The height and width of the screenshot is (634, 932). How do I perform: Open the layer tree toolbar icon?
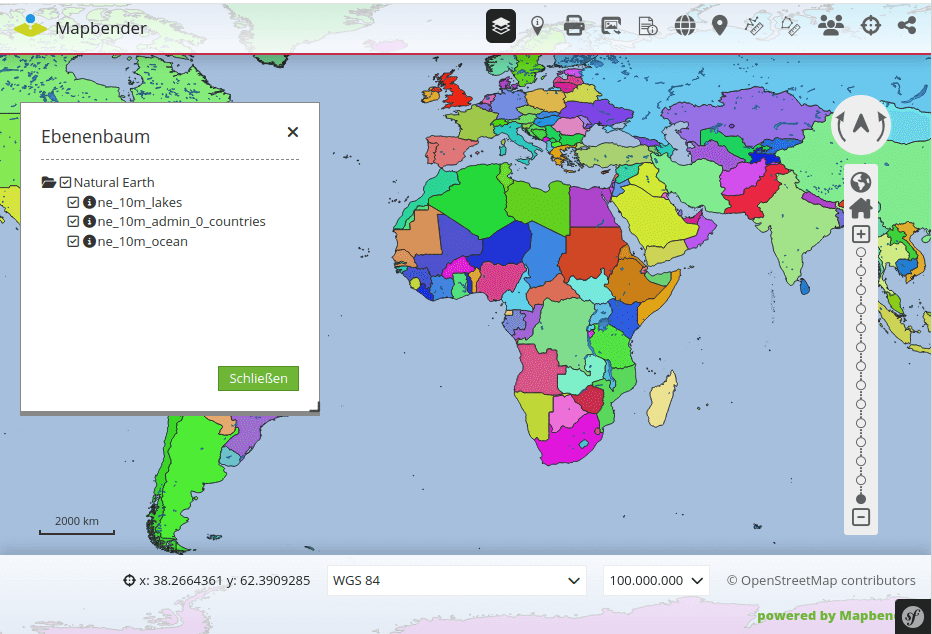click(500, 25)
